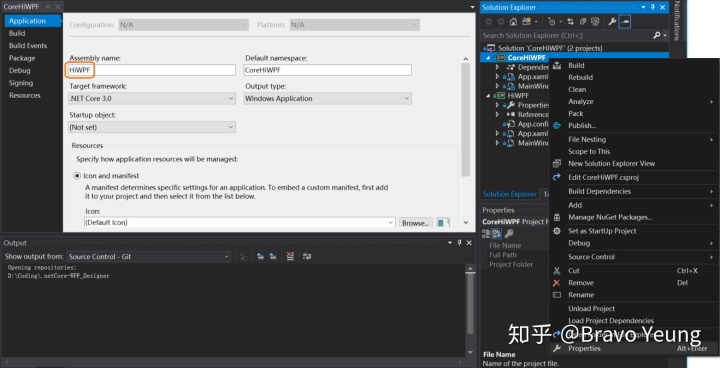Pin the Output panel

[x=460, y=243]
